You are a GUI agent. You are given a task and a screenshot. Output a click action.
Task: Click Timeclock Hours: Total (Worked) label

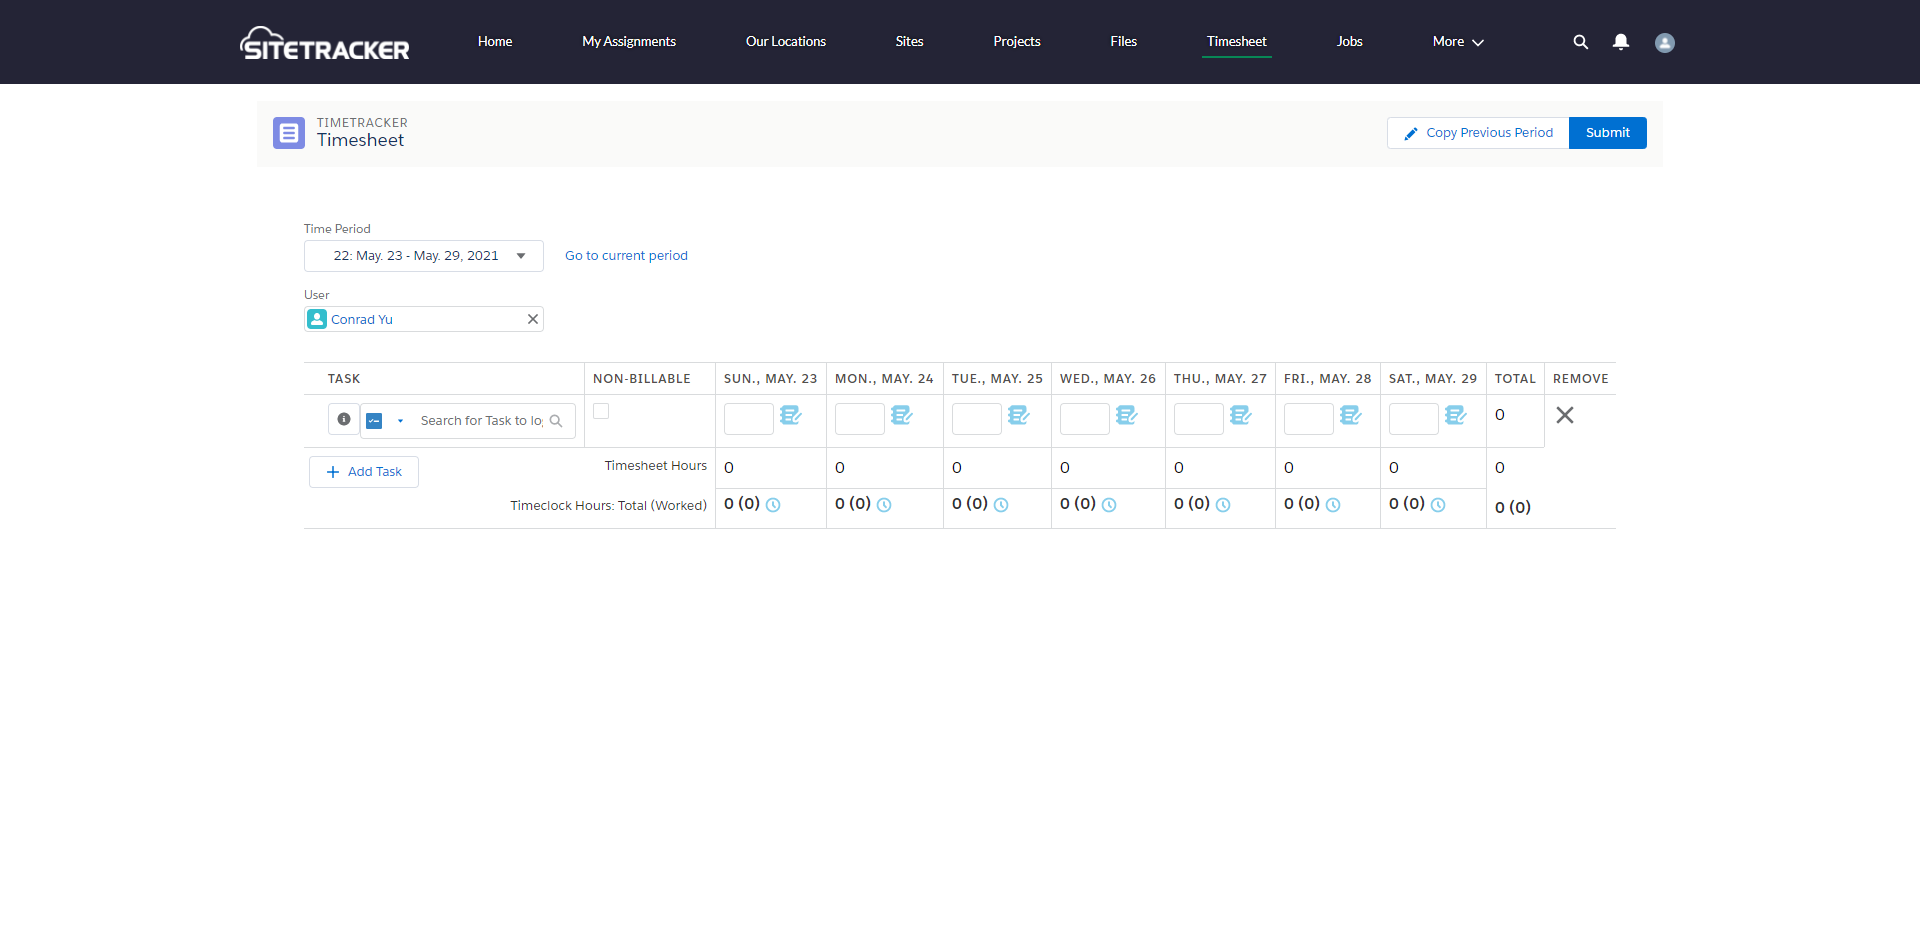(609, 506)
